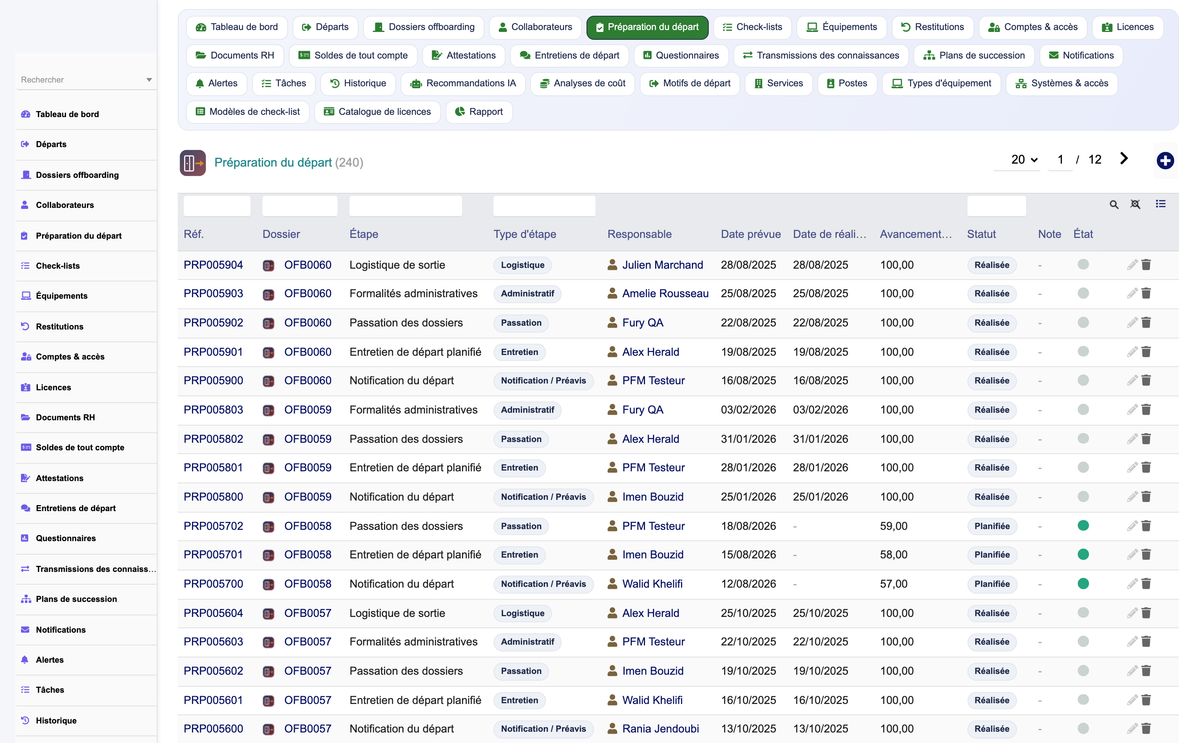
Task: Click Type d'étape filter field
Action: coord(544,206)
